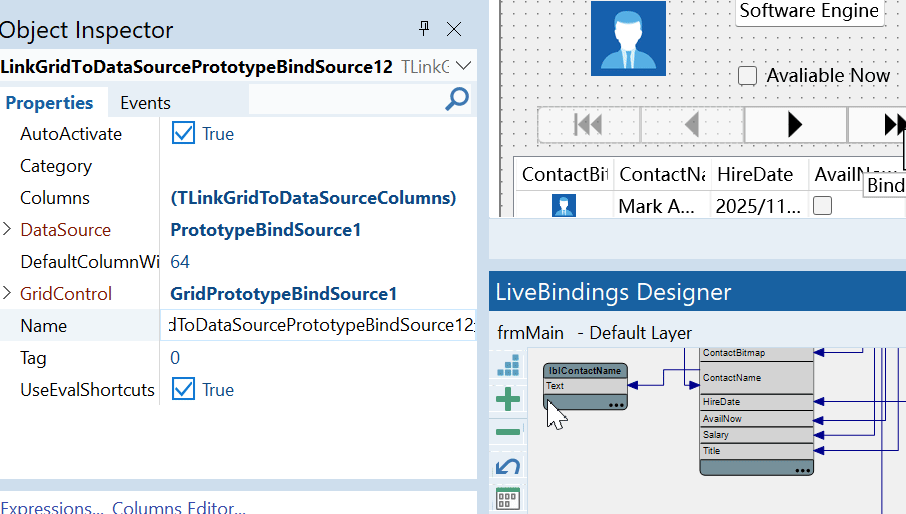Viewport: 906px width, 514px height.
Task: Click the Name property value field
Action: click(x=320, y=326)
